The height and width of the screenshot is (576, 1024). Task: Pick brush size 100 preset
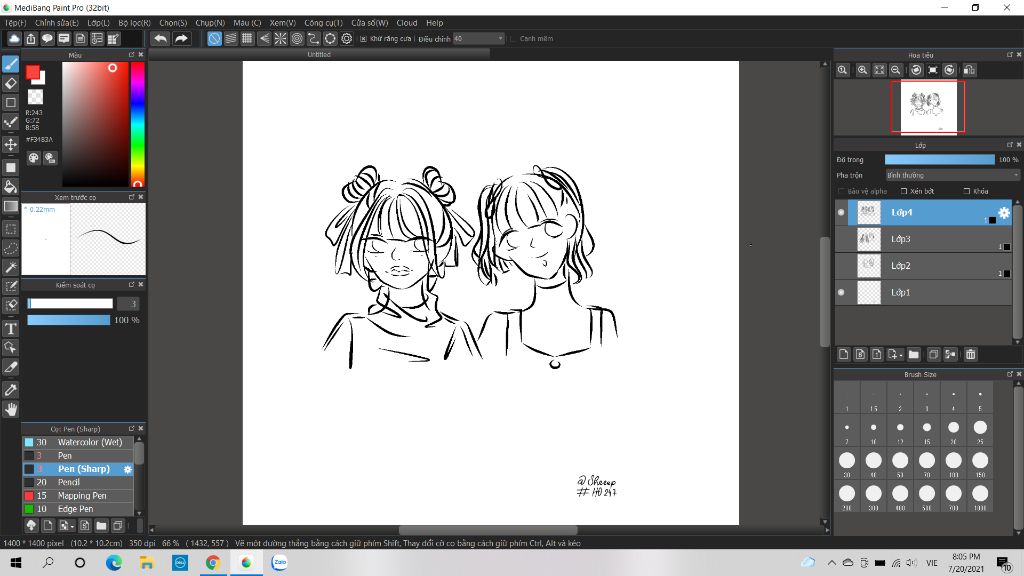coord(953,464)
